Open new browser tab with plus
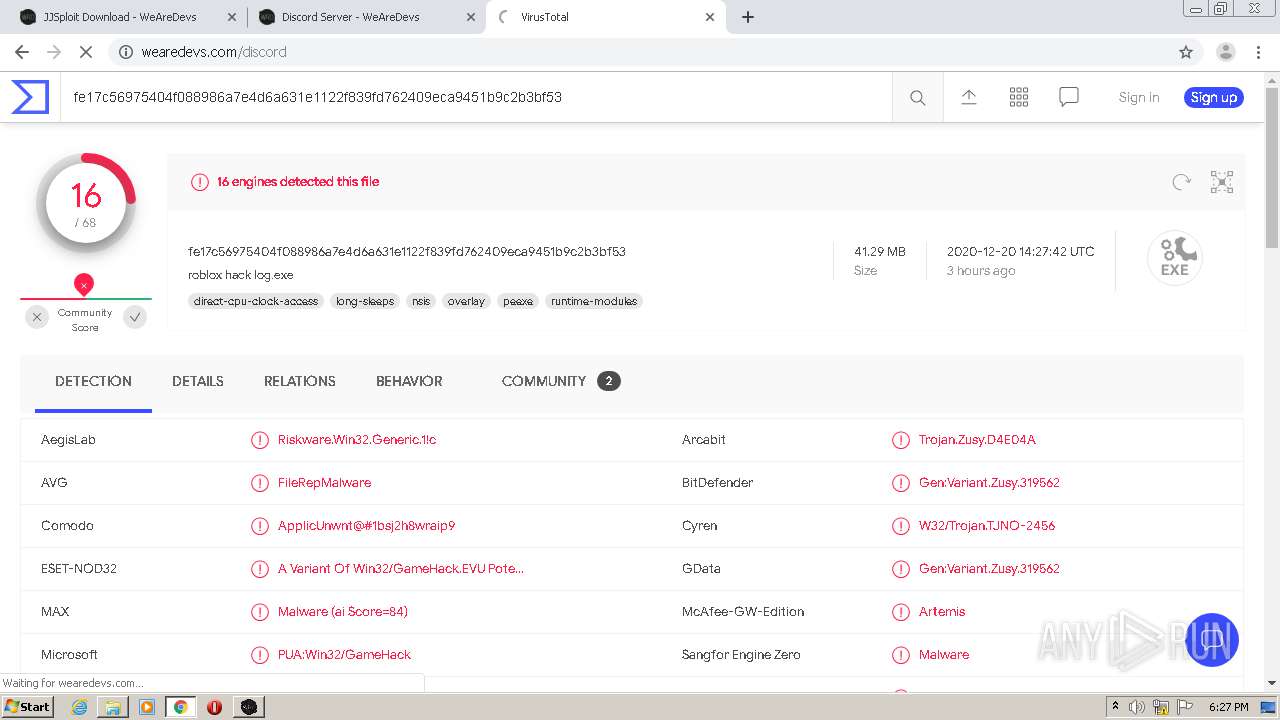The width and height of the screenshot is (1280, 720). tap(748, 17)
